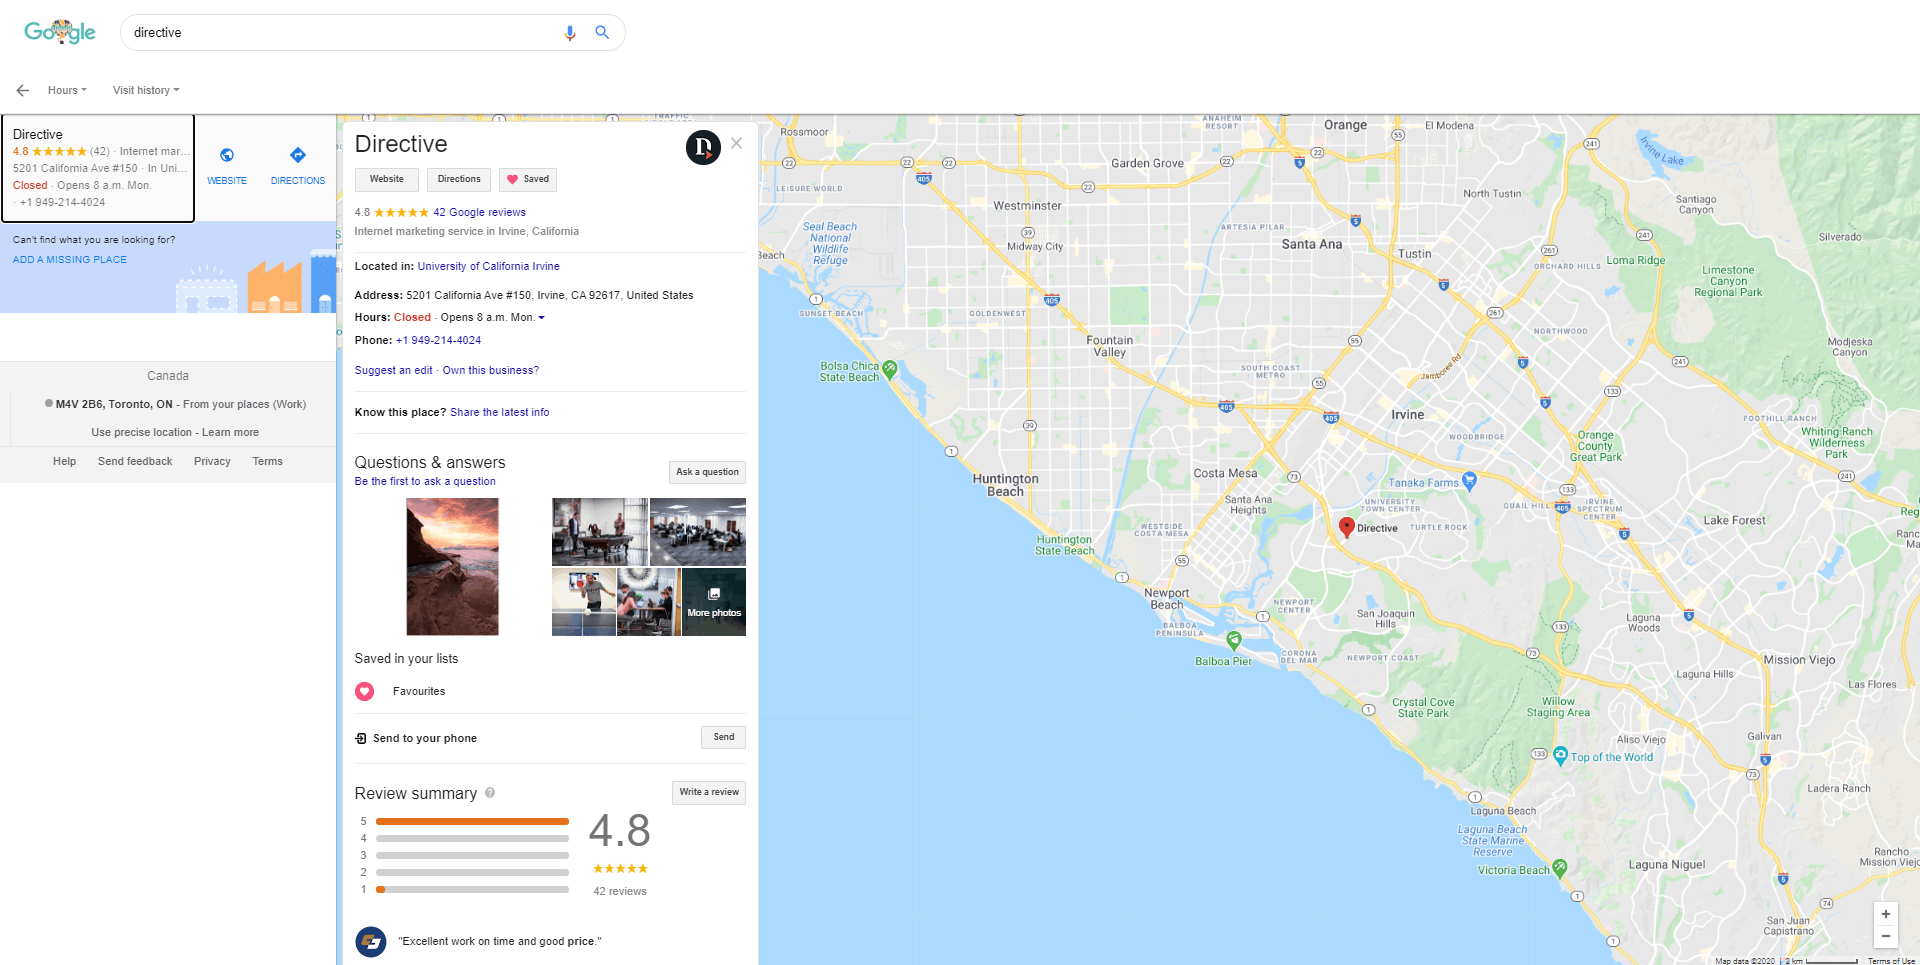Click the Directive round logo
This screenshot has width=1920, height=965.
click(x=703, y=147)
